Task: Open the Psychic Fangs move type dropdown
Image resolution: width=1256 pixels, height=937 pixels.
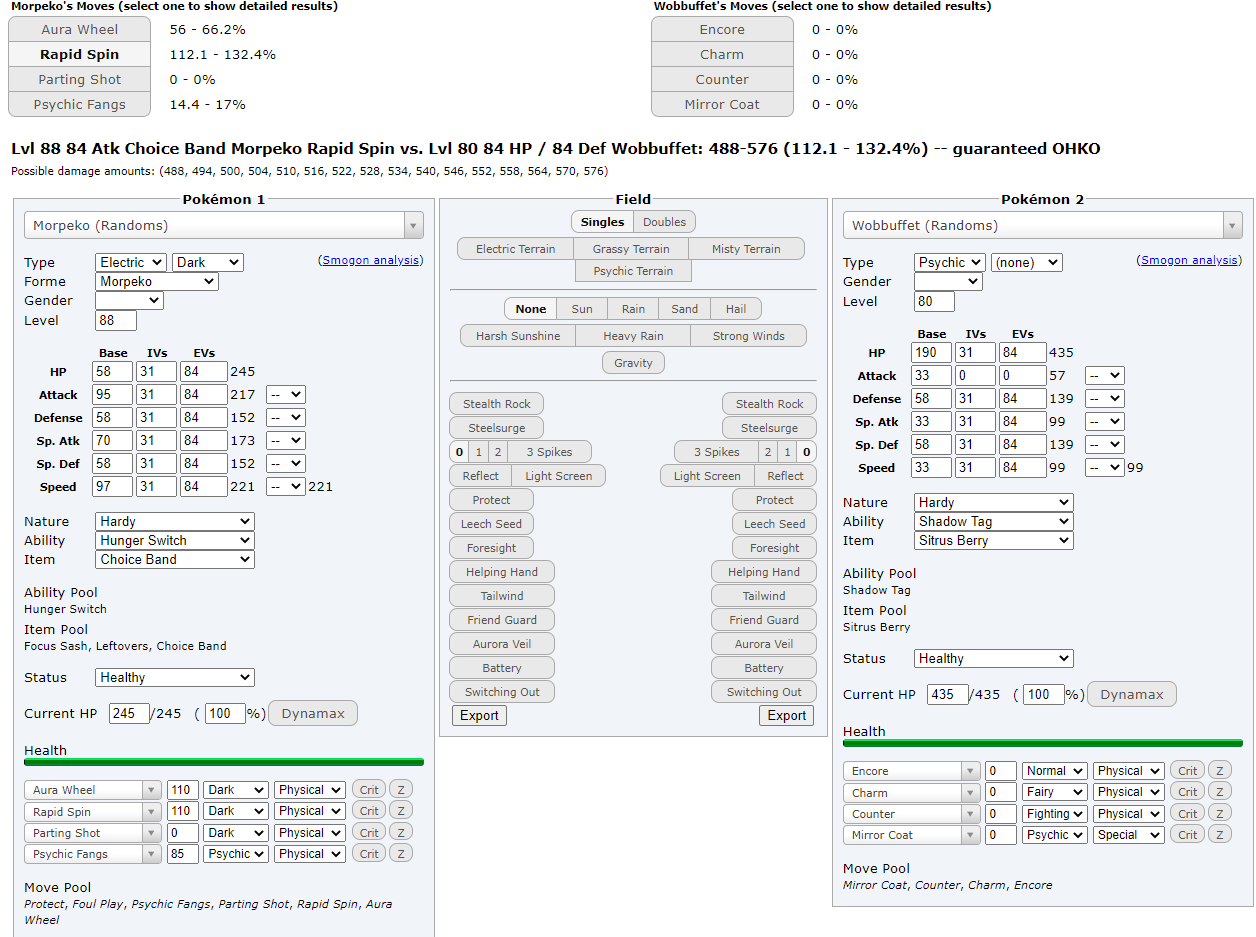Action: pos(236,854)
